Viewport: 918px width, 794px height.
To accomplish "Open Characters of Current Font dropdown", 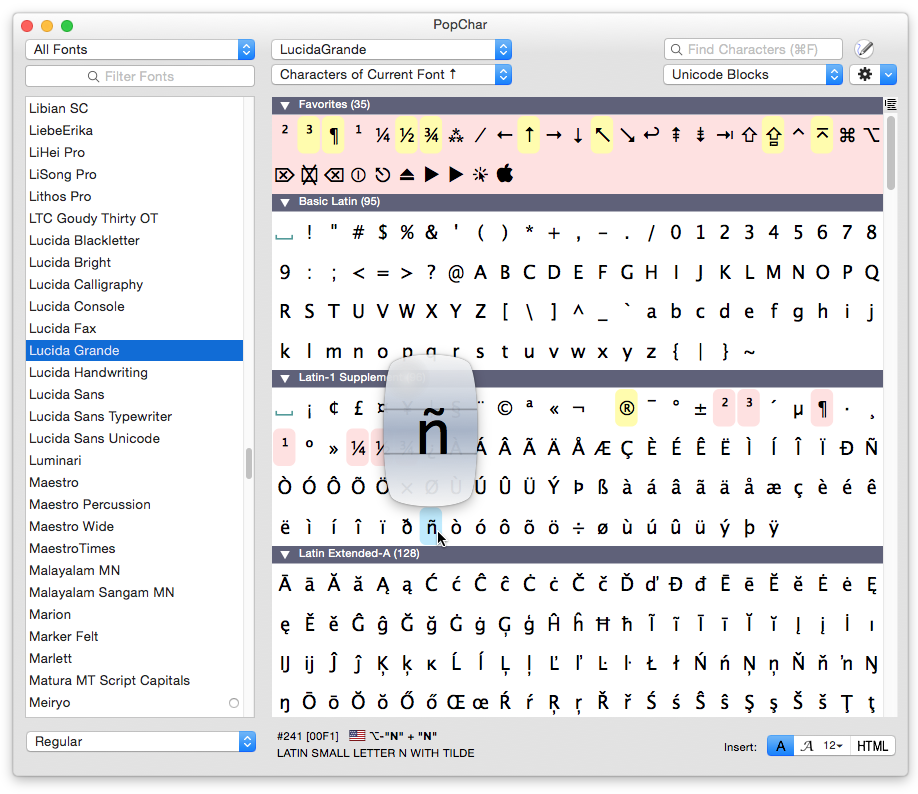I will (391, 75).
